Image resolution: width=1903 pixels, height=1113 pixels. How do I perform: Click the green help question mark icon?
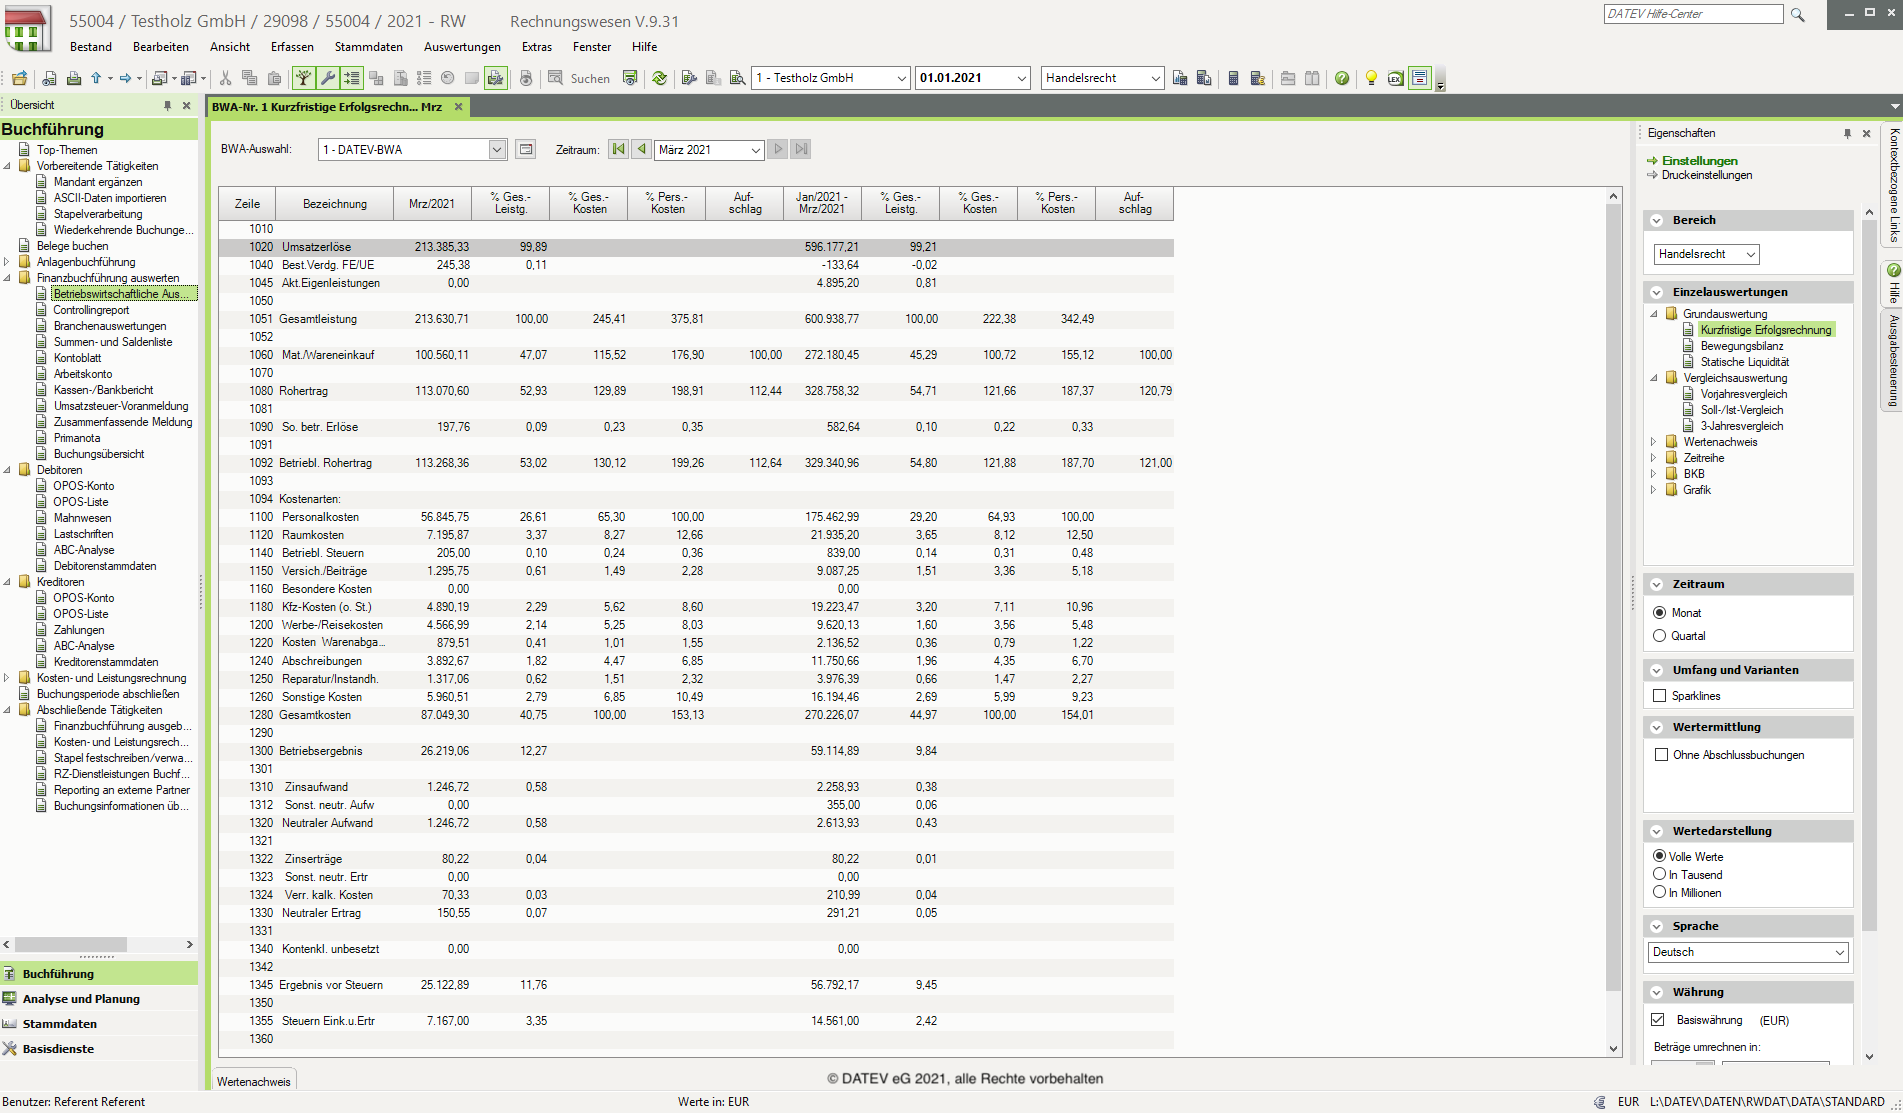(1342, 78)
